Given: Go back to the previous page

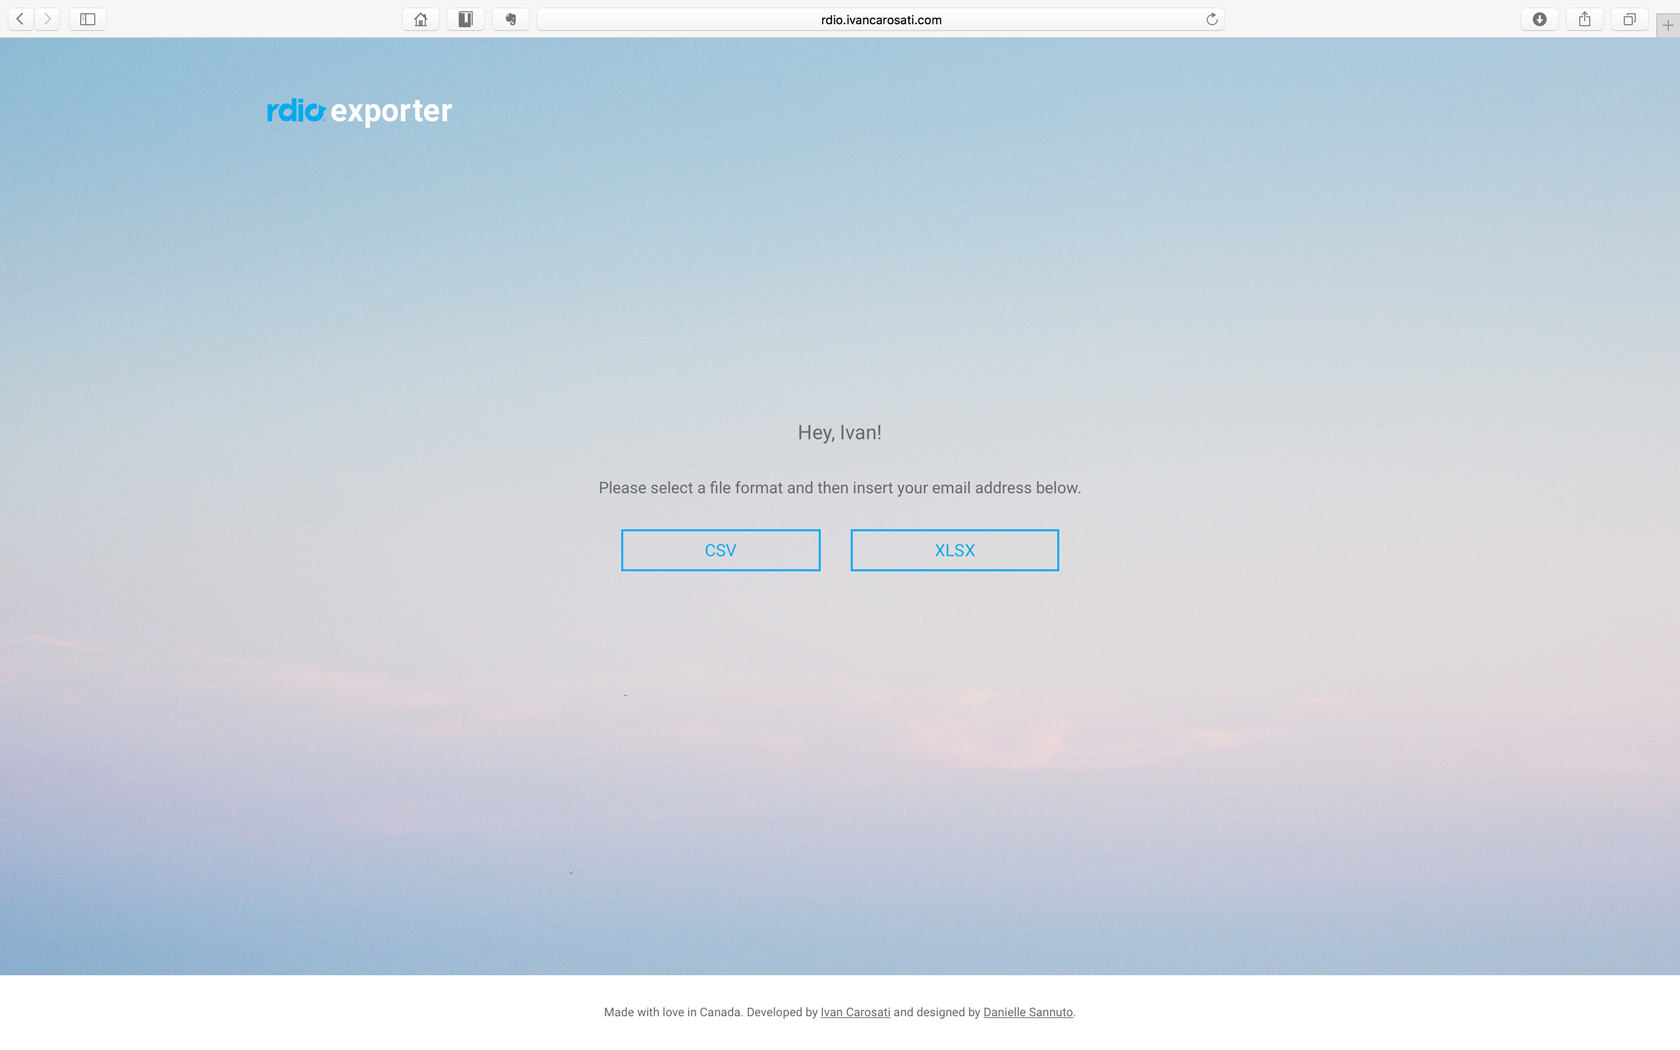Looking at the screenshot, I should [20, 19].
